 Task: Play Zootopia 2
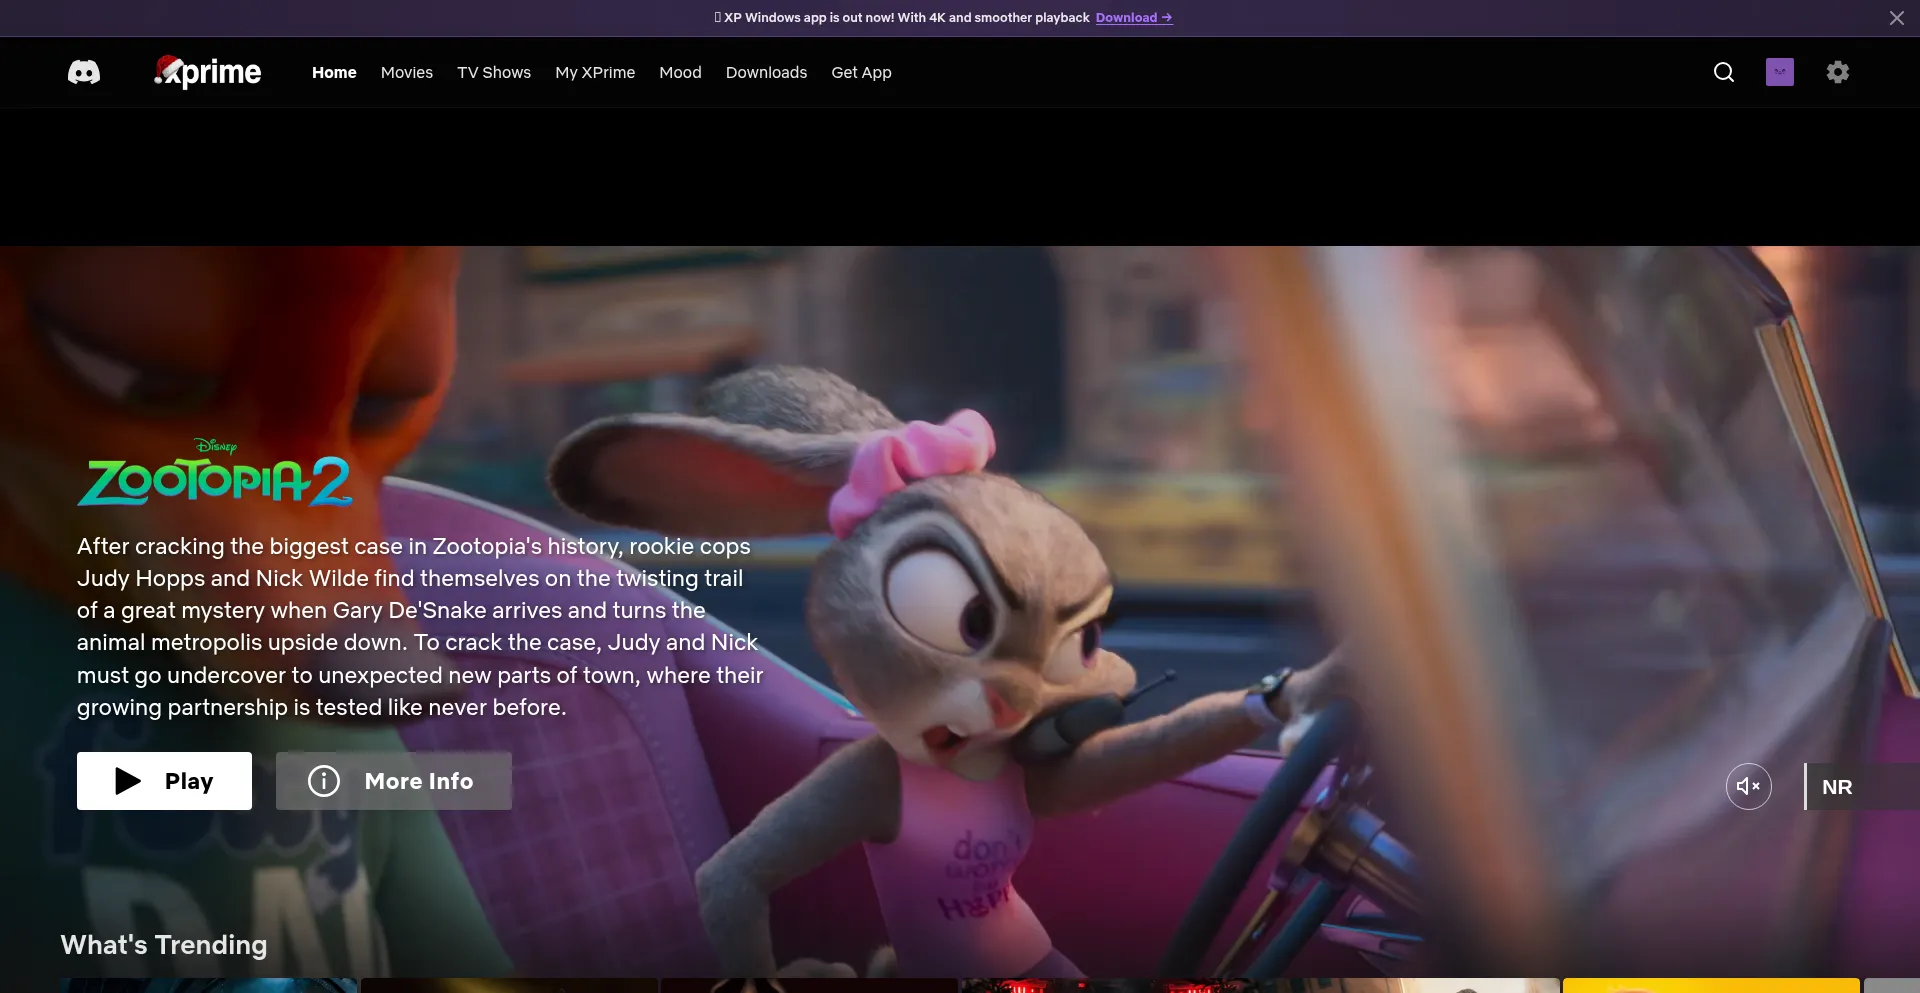pyautogui.click(x=164, y=781)
